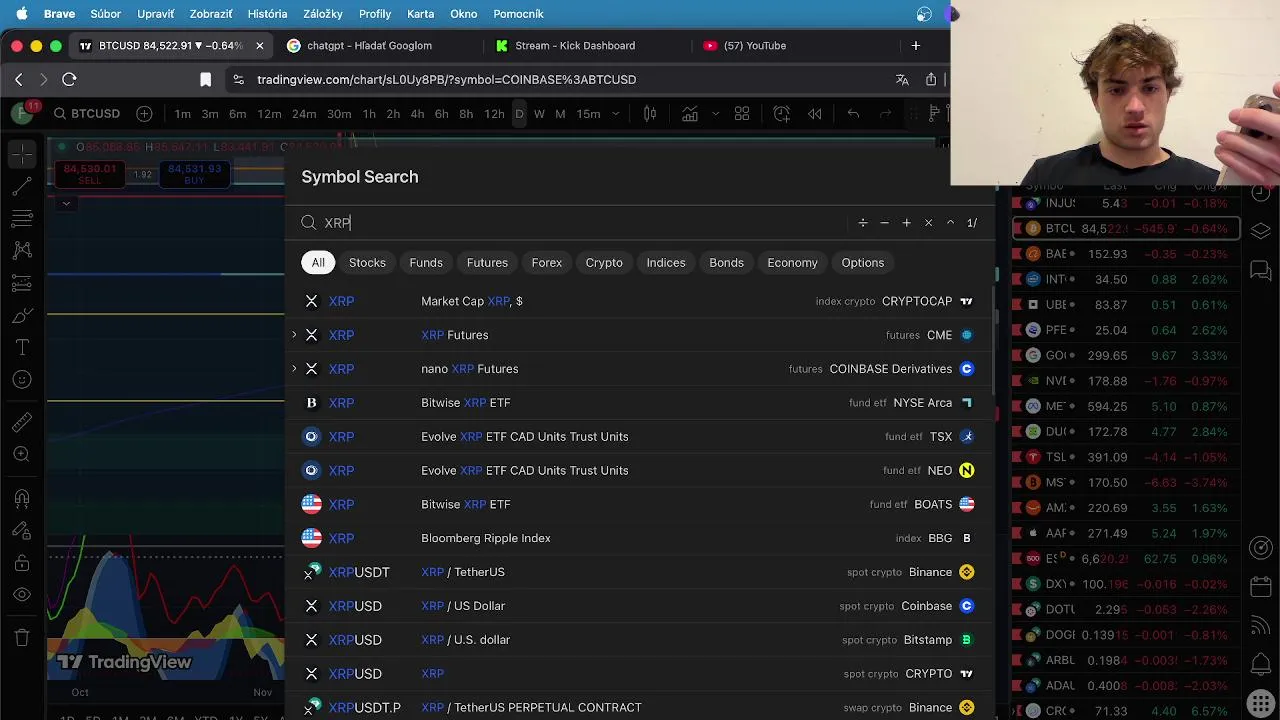Choose XRPUSD Coinbase spot result
Screen dimensions: 1280x720
640,606
